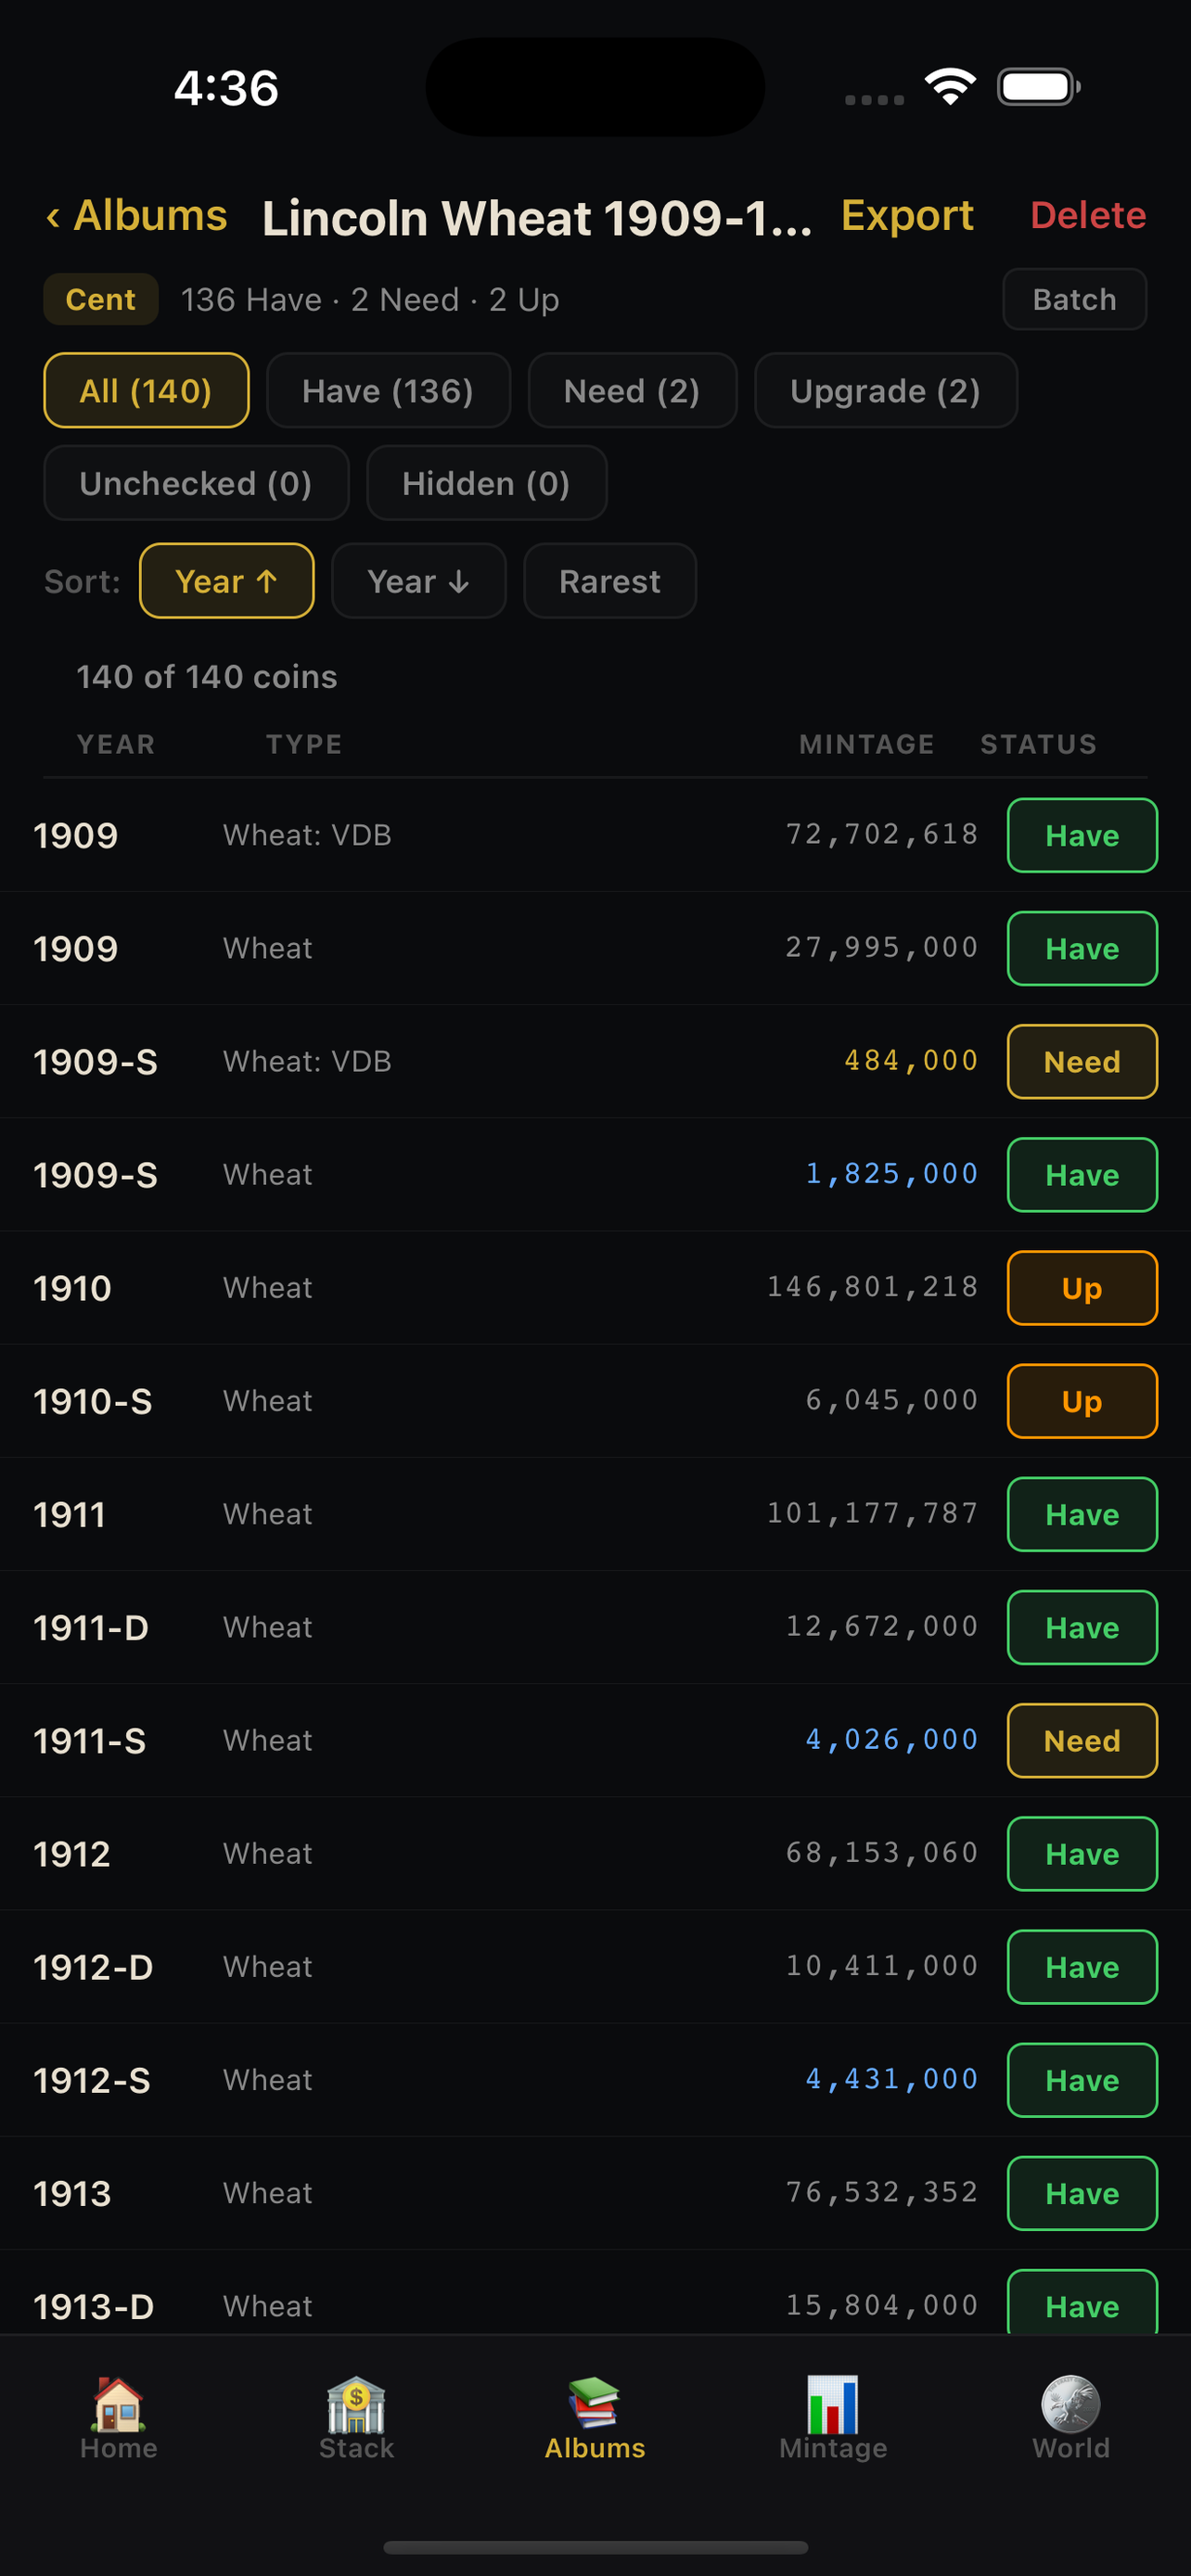Toggle Have status for 1909 Wheat VDB

1081,835
